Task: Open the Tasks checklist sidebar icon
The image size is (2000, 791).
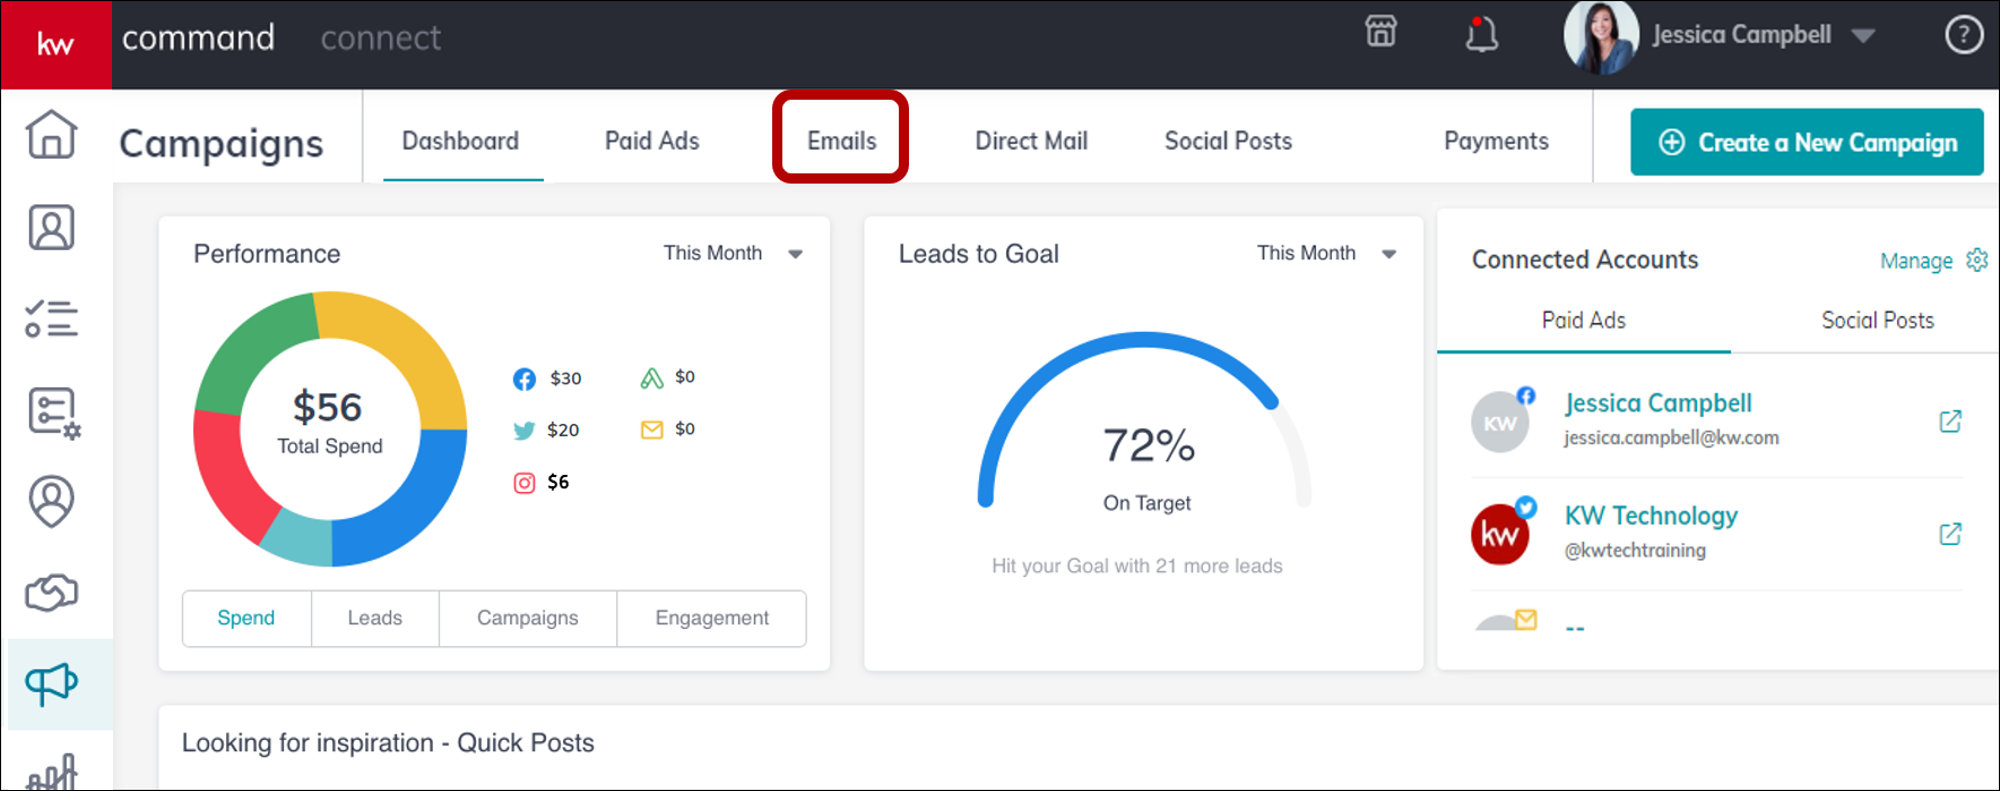Action: [x=52, y=319]
